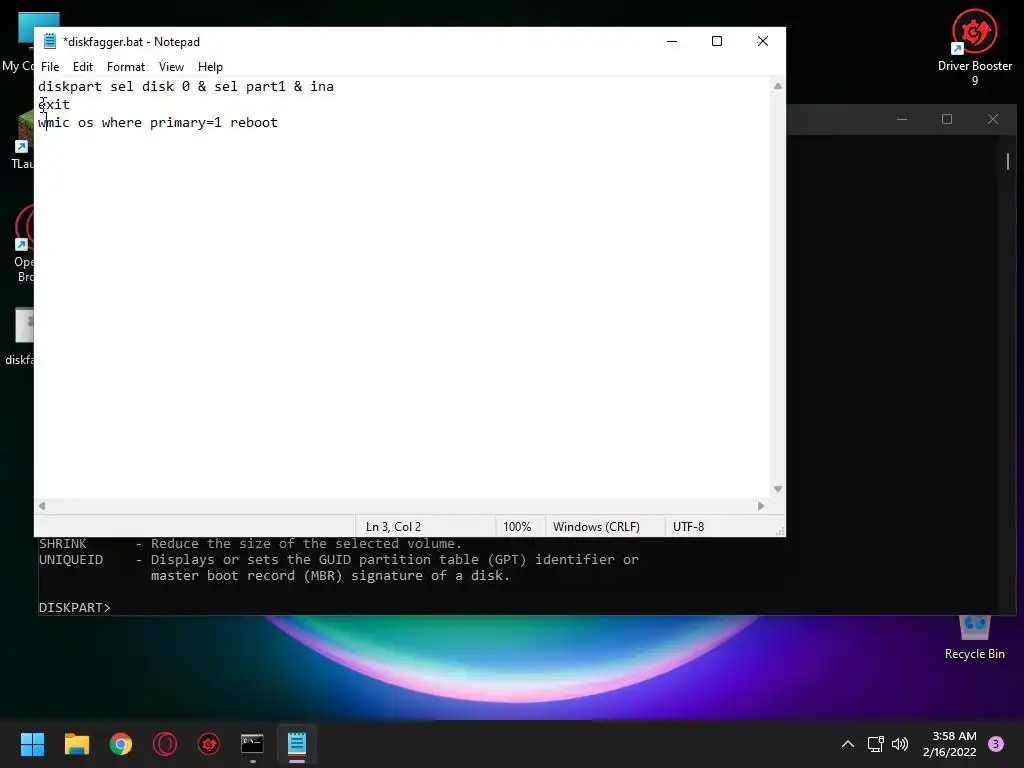1024x768 pixels.
Task: Minimize the background console window
Action: [902, 120]
